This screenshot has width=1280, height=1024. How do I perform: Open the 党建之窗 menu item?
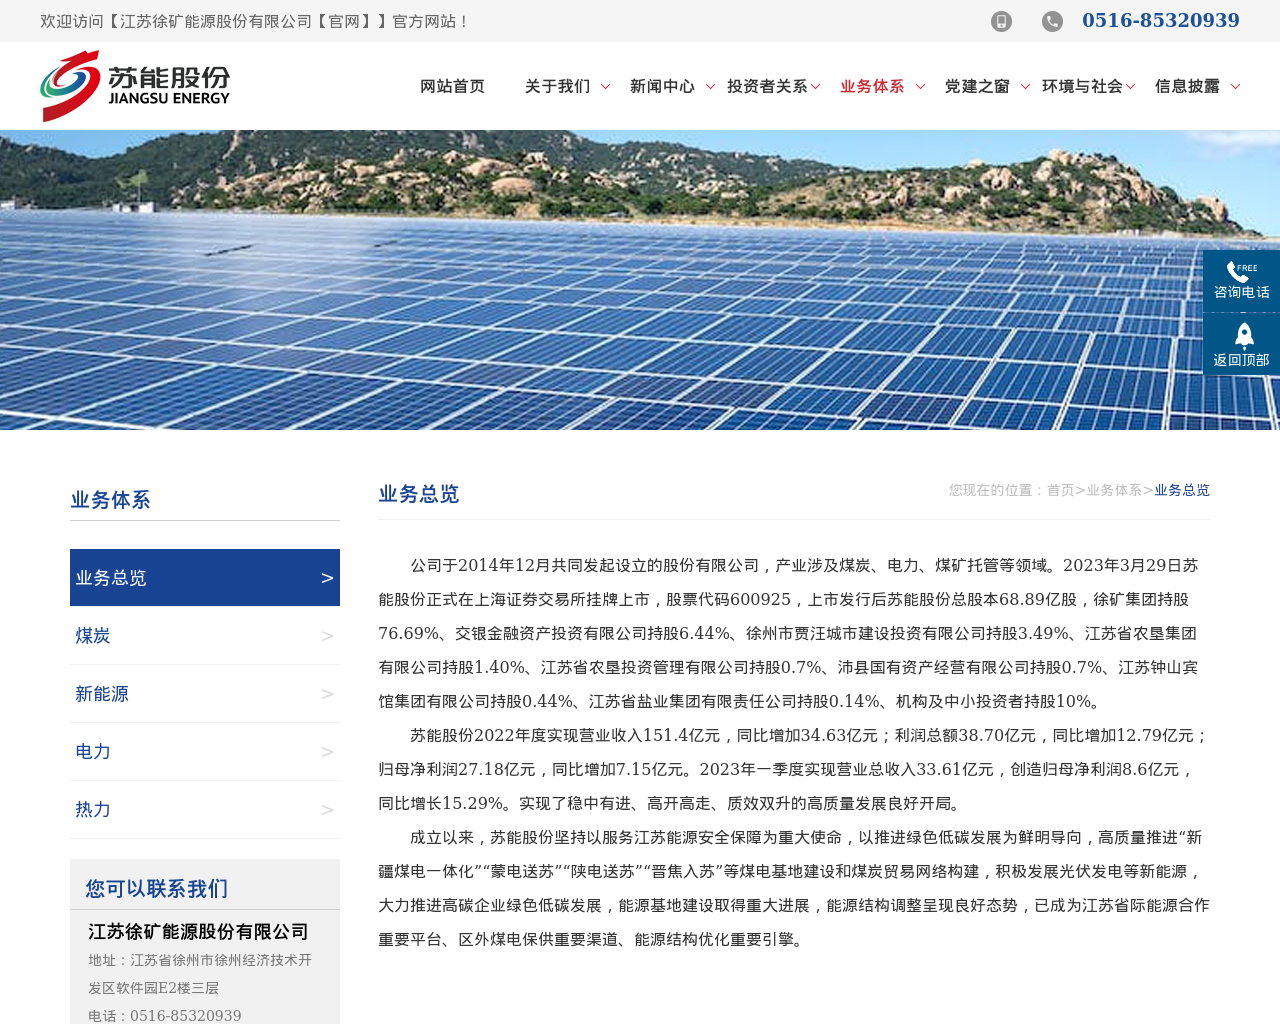pos(977,86)
